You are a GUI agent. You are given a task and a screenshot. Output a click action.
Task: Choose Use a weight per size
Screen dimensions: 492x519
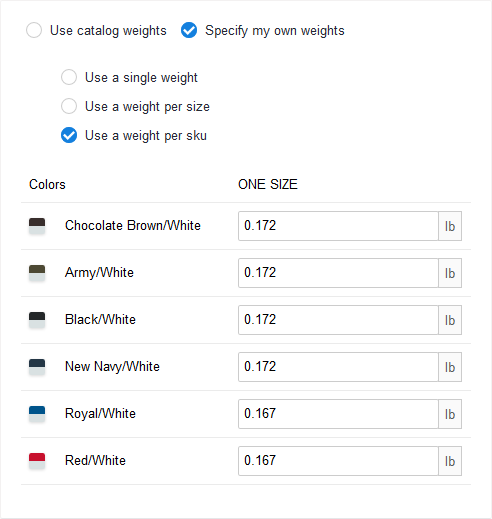pyautogui.click(x=69, y=106)
